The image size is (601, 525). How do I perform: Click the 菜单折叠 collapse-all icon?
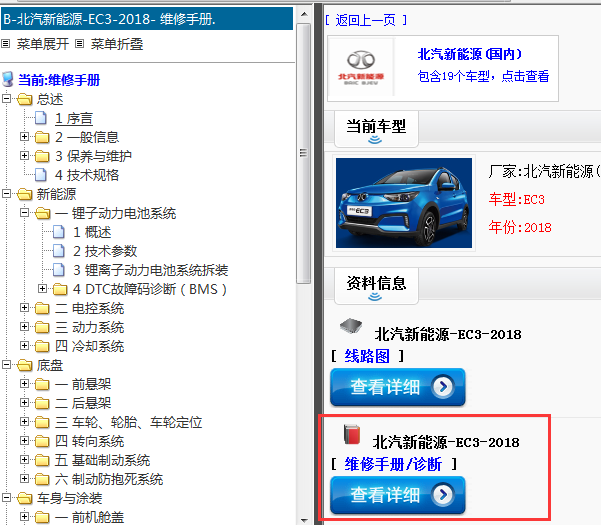tap(79, 44)
